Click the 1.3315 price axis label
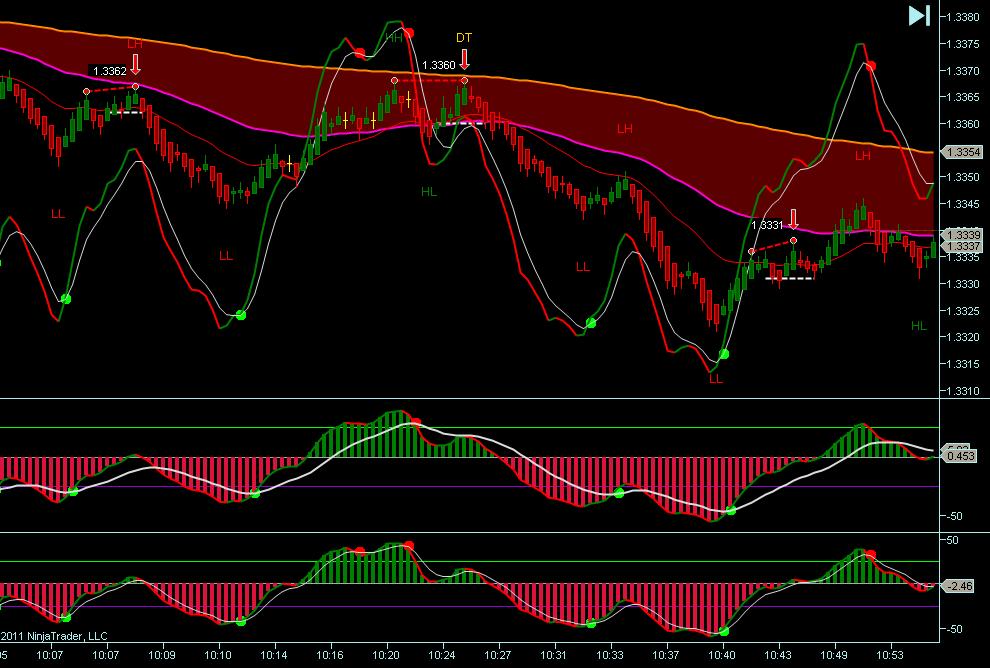Viewport: 990px width, 668px height. (963, 364)
